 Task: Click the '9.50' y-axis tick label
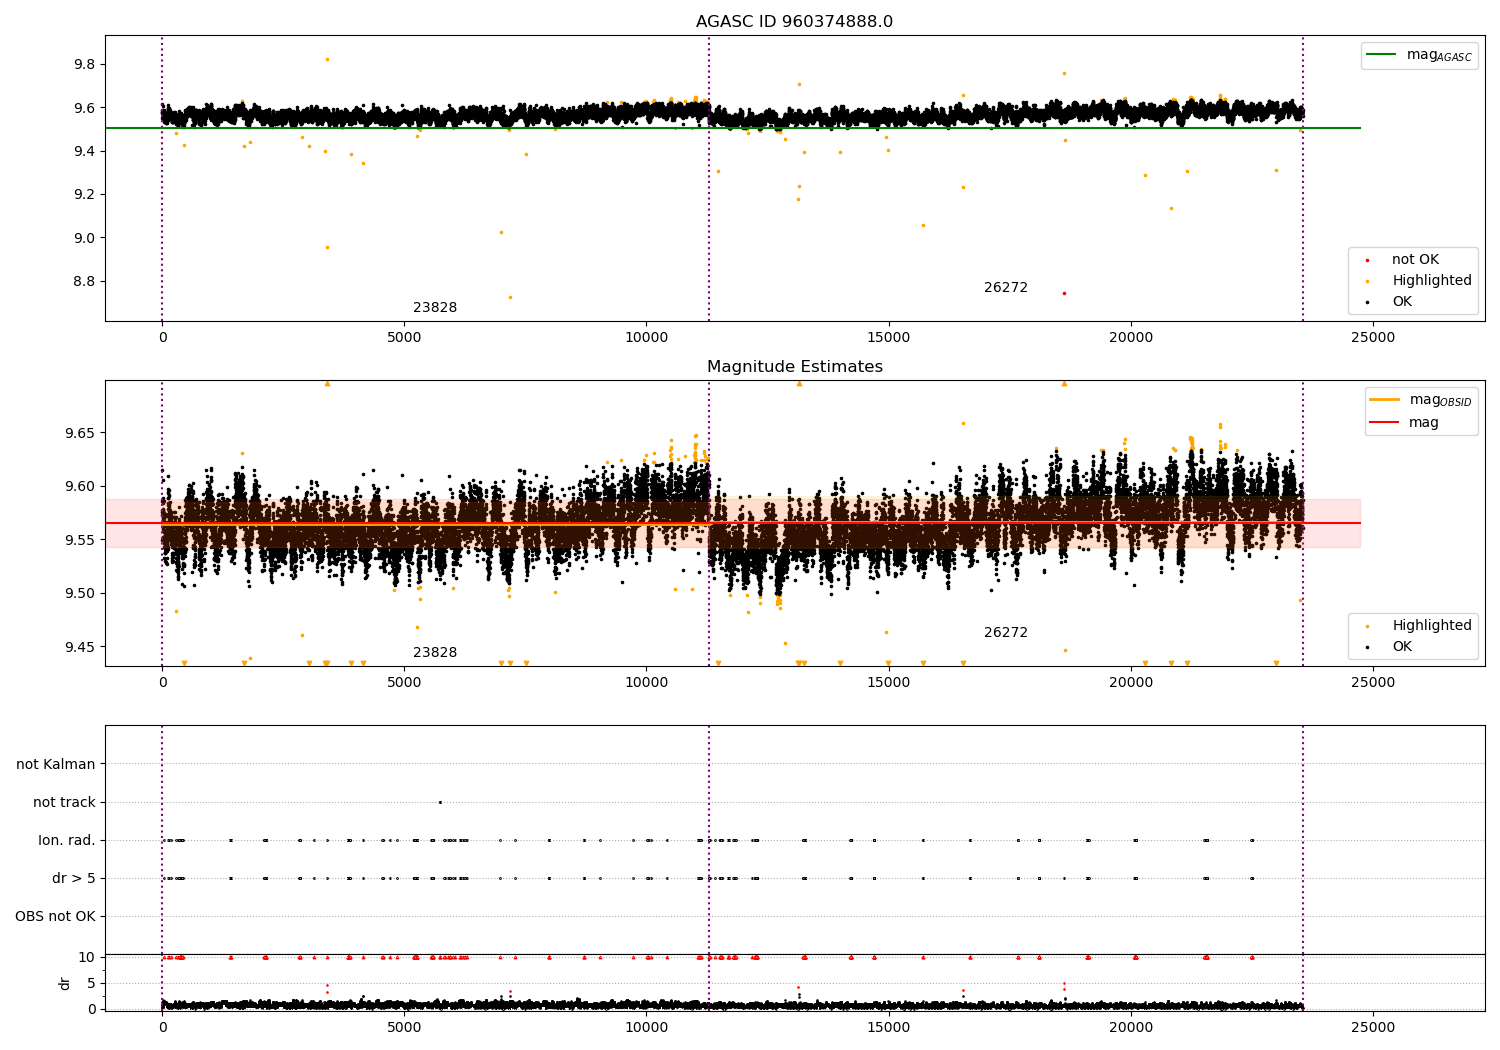[81, 594]
